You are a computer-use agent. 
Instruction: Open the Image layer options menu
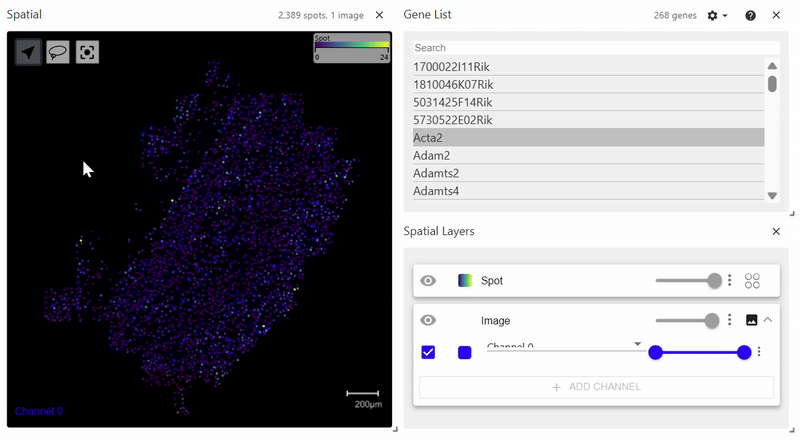[x=730, y=320]
